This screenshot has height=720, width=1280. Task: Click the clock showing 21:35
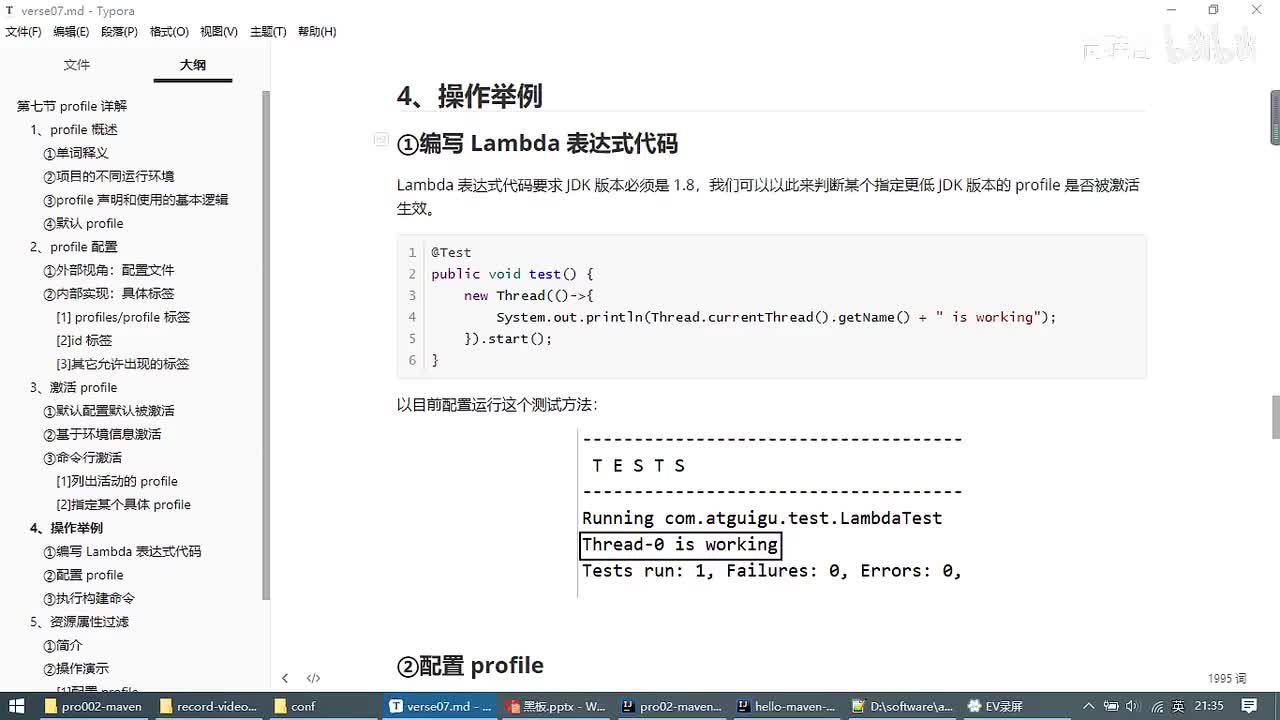pyautogui.click(x=1210, y=706)
